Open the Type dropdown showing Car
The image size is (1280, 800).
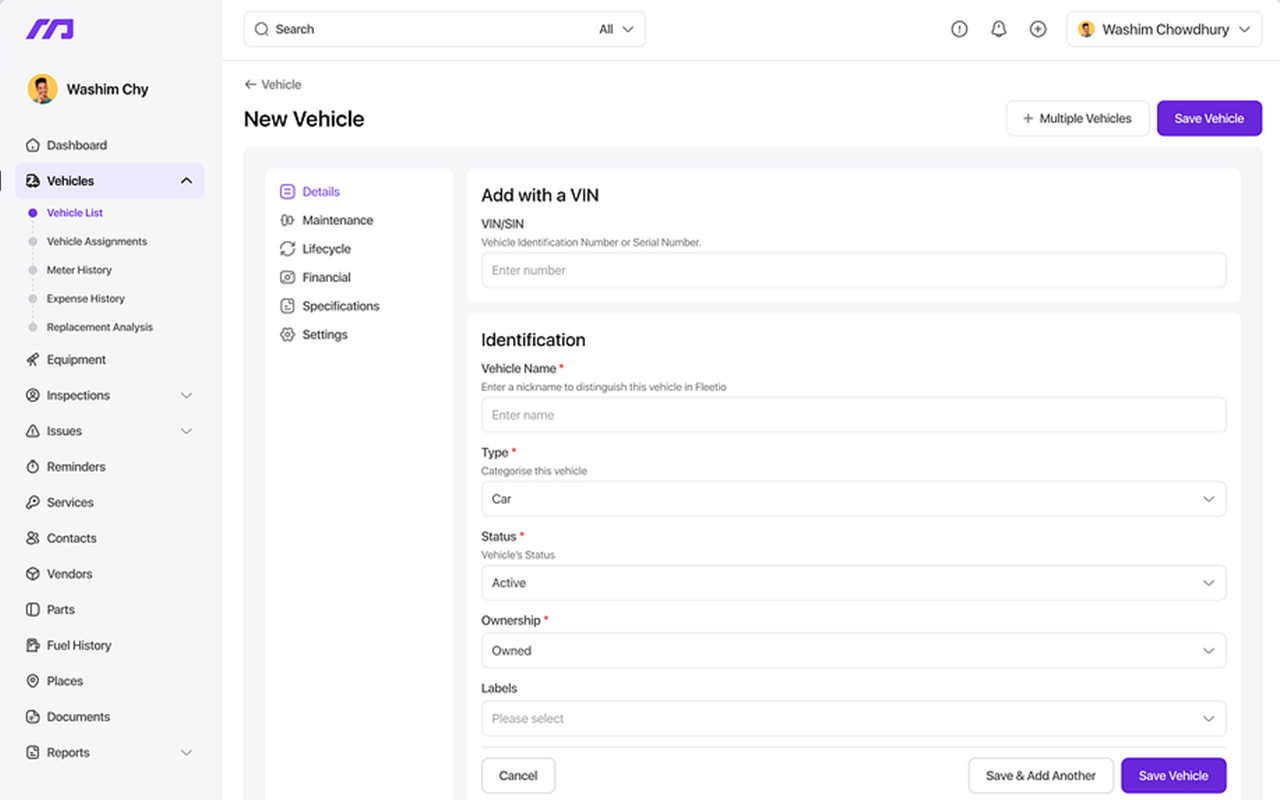(x=853, y=499)
